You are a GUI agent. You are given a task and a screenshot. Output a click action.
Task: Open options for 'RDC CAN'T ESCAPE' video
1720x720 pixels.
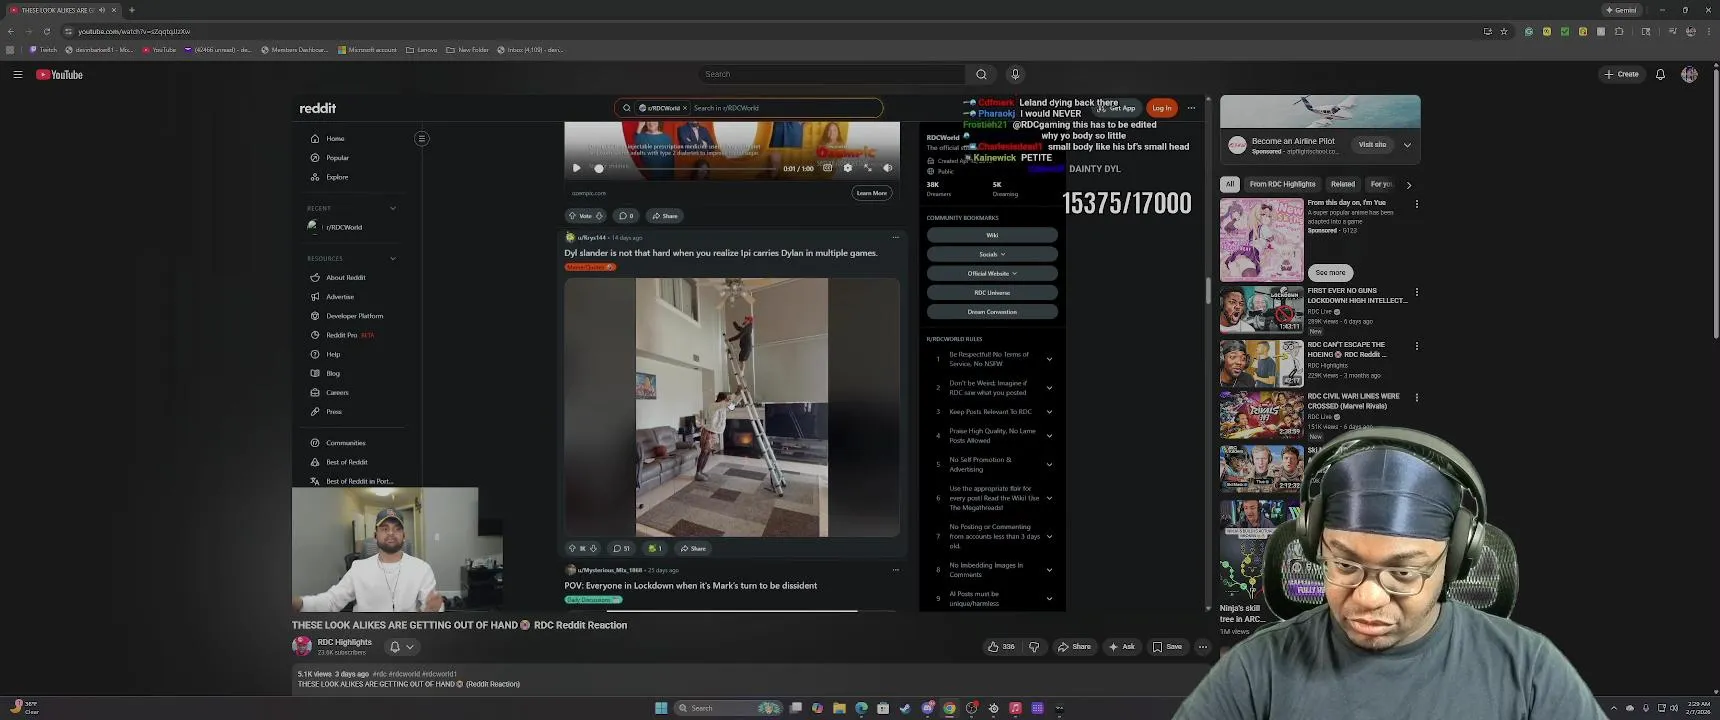coord(1416,346)
